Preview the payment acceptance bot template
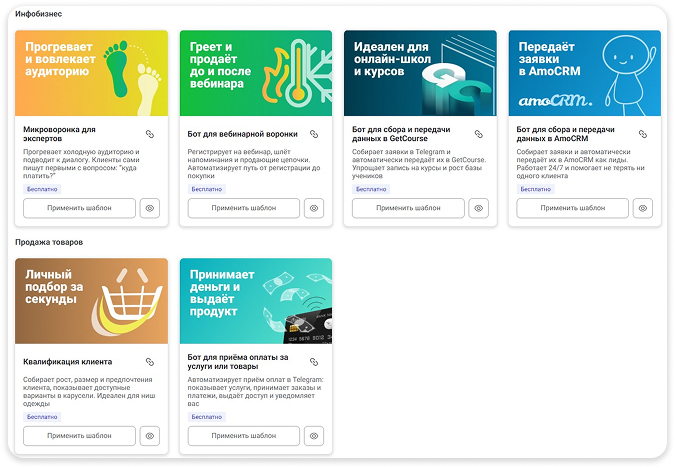The image size is (675, 468). tap(314, 436)
